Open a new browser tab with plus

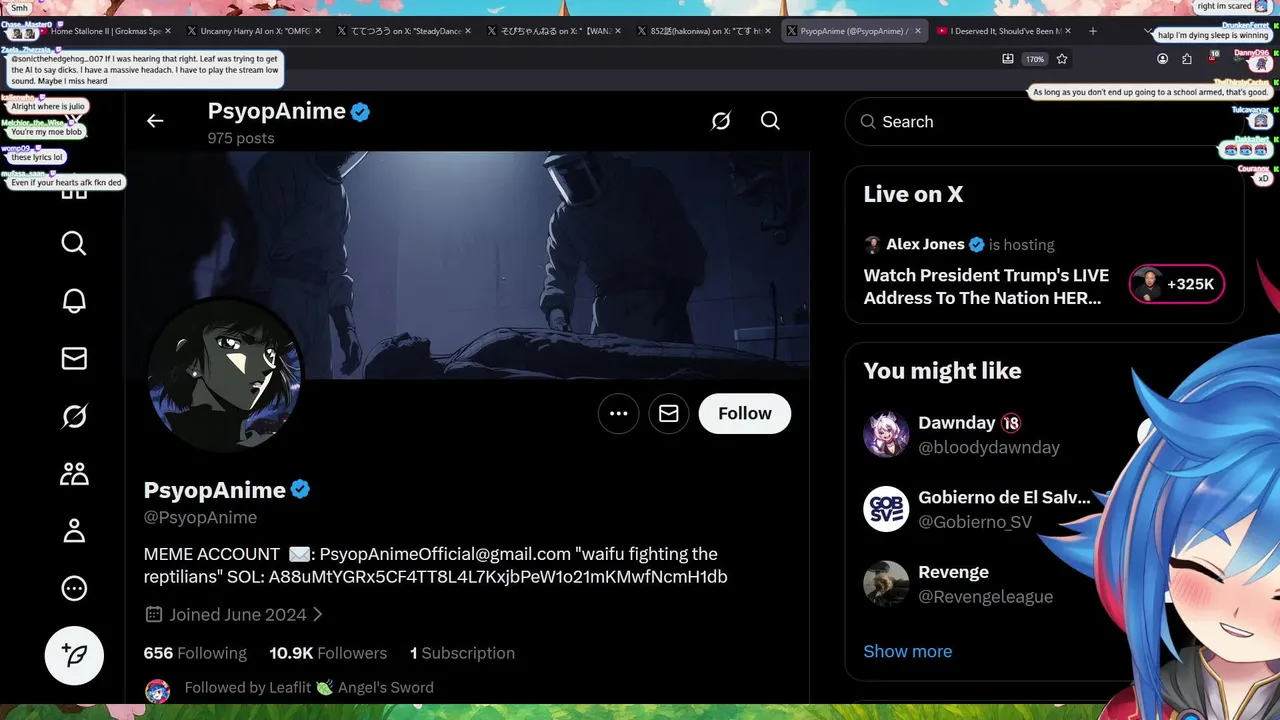pos(1093,31)
